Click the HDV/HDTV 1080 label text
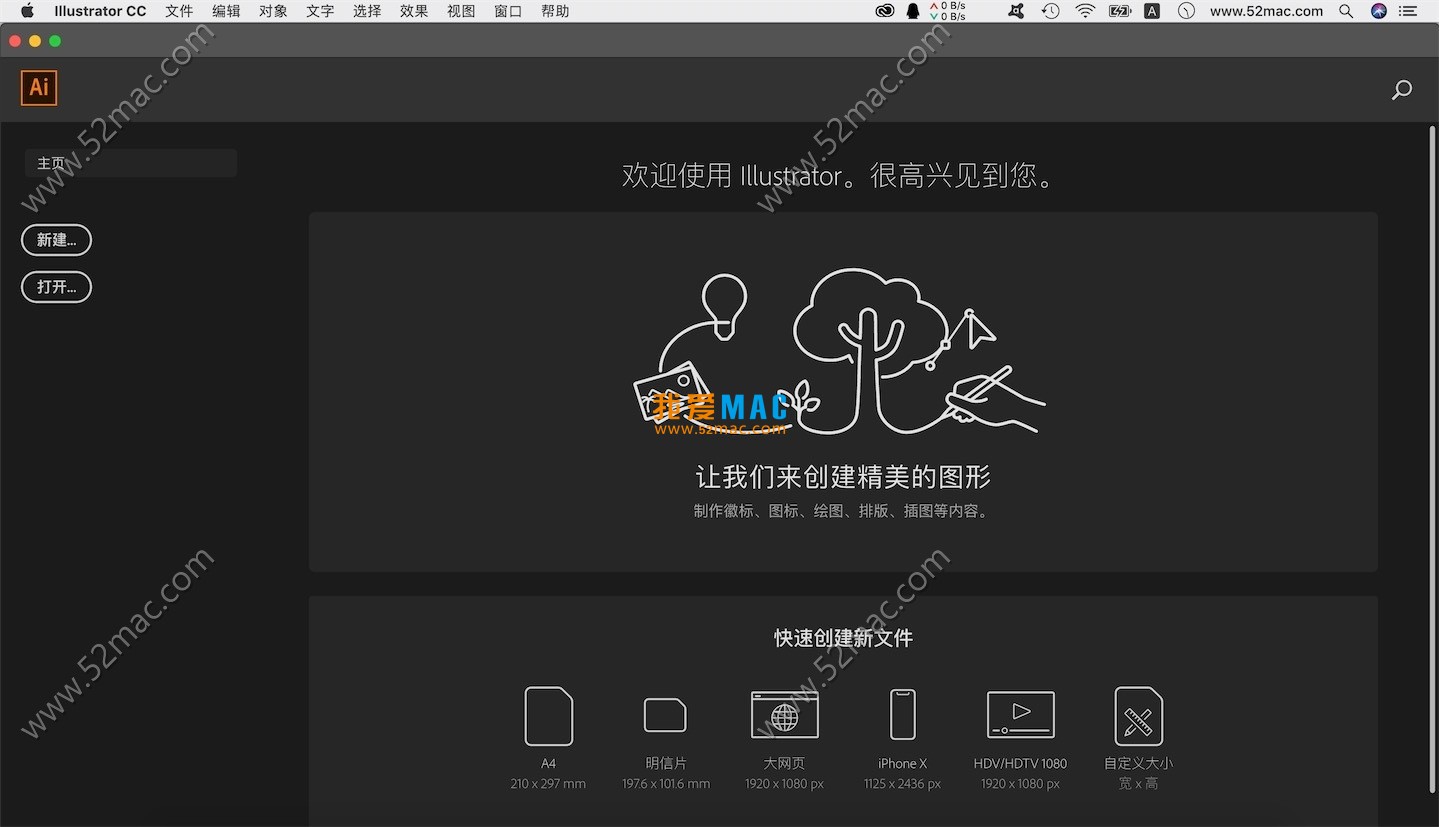This screenshot has height=827, width=1439. 1020,763
